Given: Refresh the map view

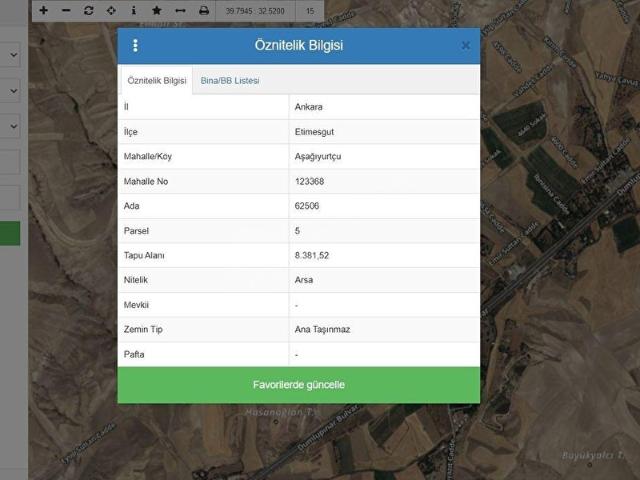Looking at the screenshot, I should [89, 11].
